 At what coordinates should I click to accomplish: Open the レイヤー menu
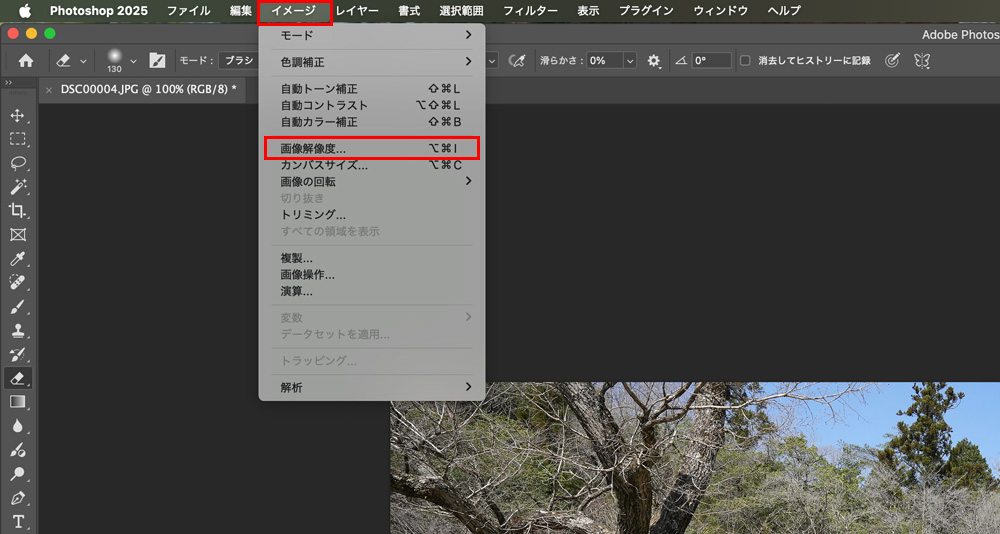(357, 11)
